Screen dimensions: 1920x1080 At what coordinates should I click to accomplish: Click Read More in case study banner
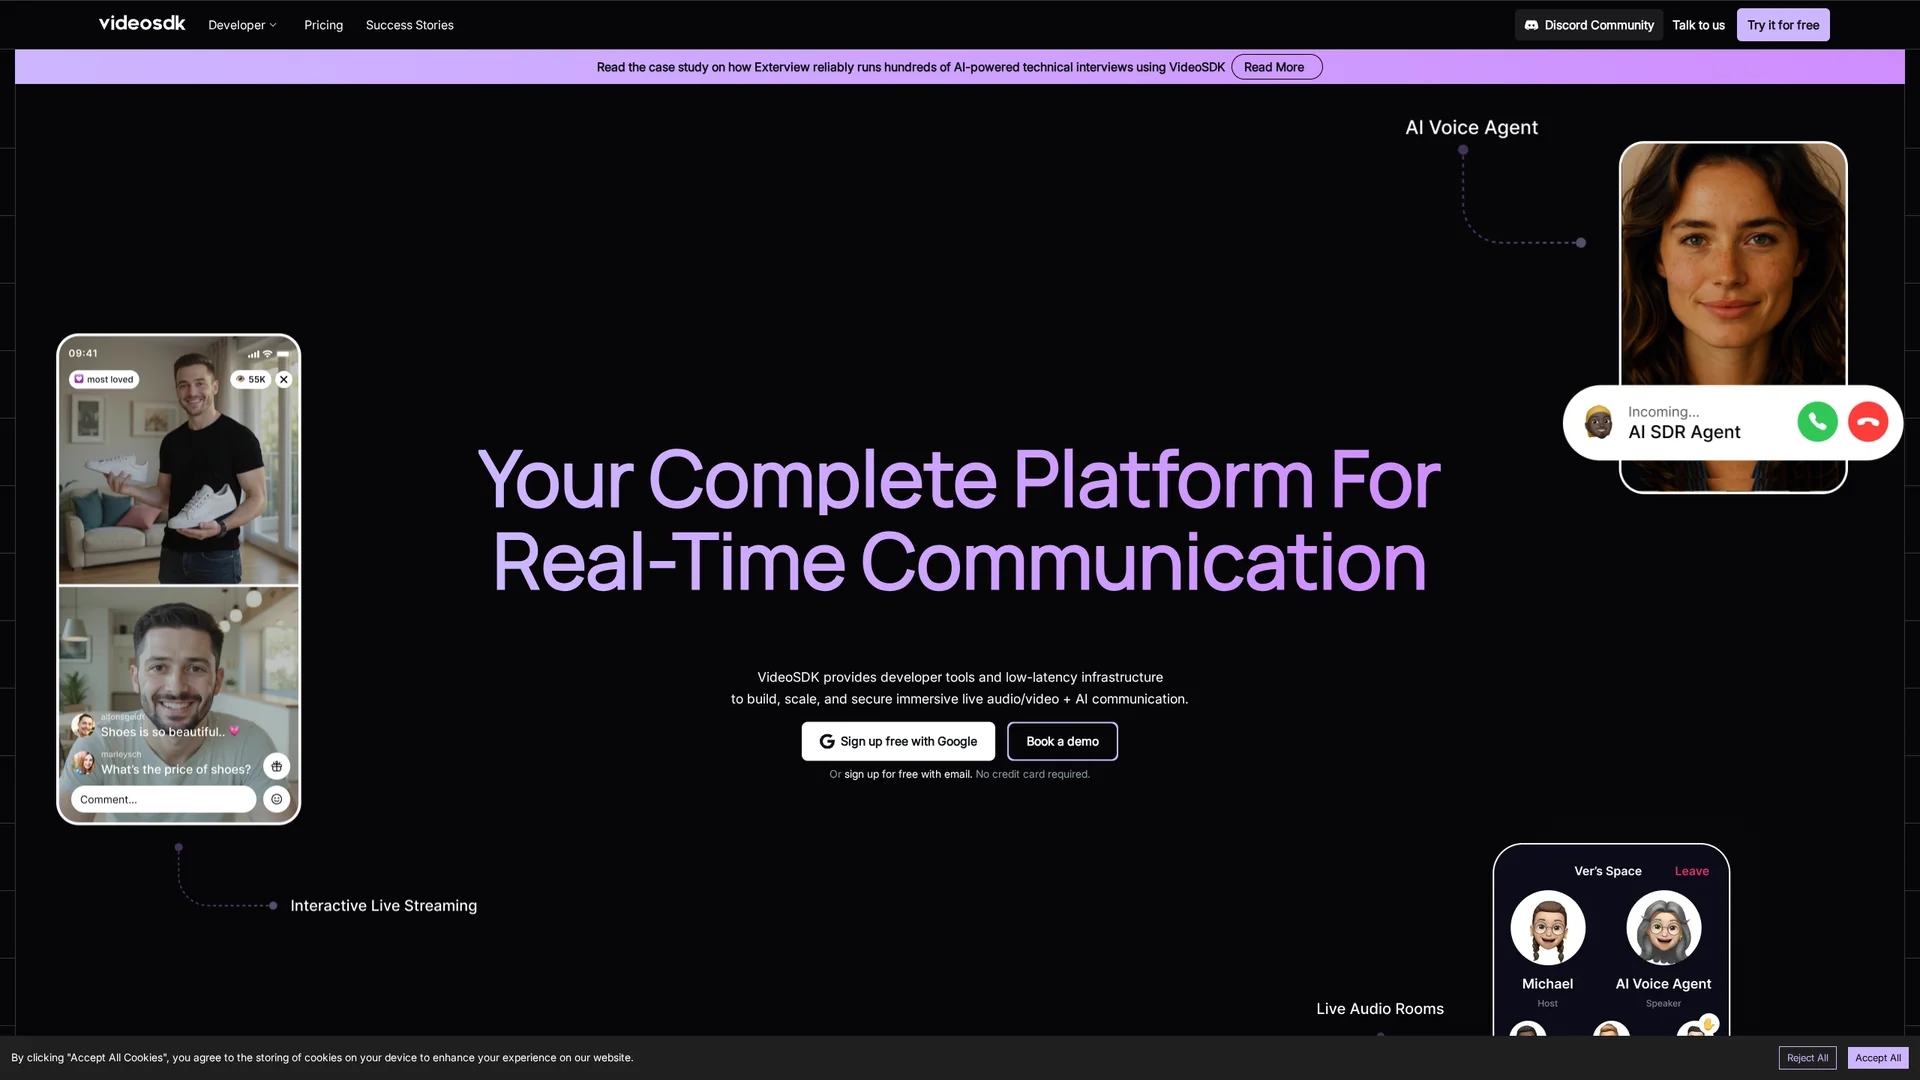(1276, 67)
